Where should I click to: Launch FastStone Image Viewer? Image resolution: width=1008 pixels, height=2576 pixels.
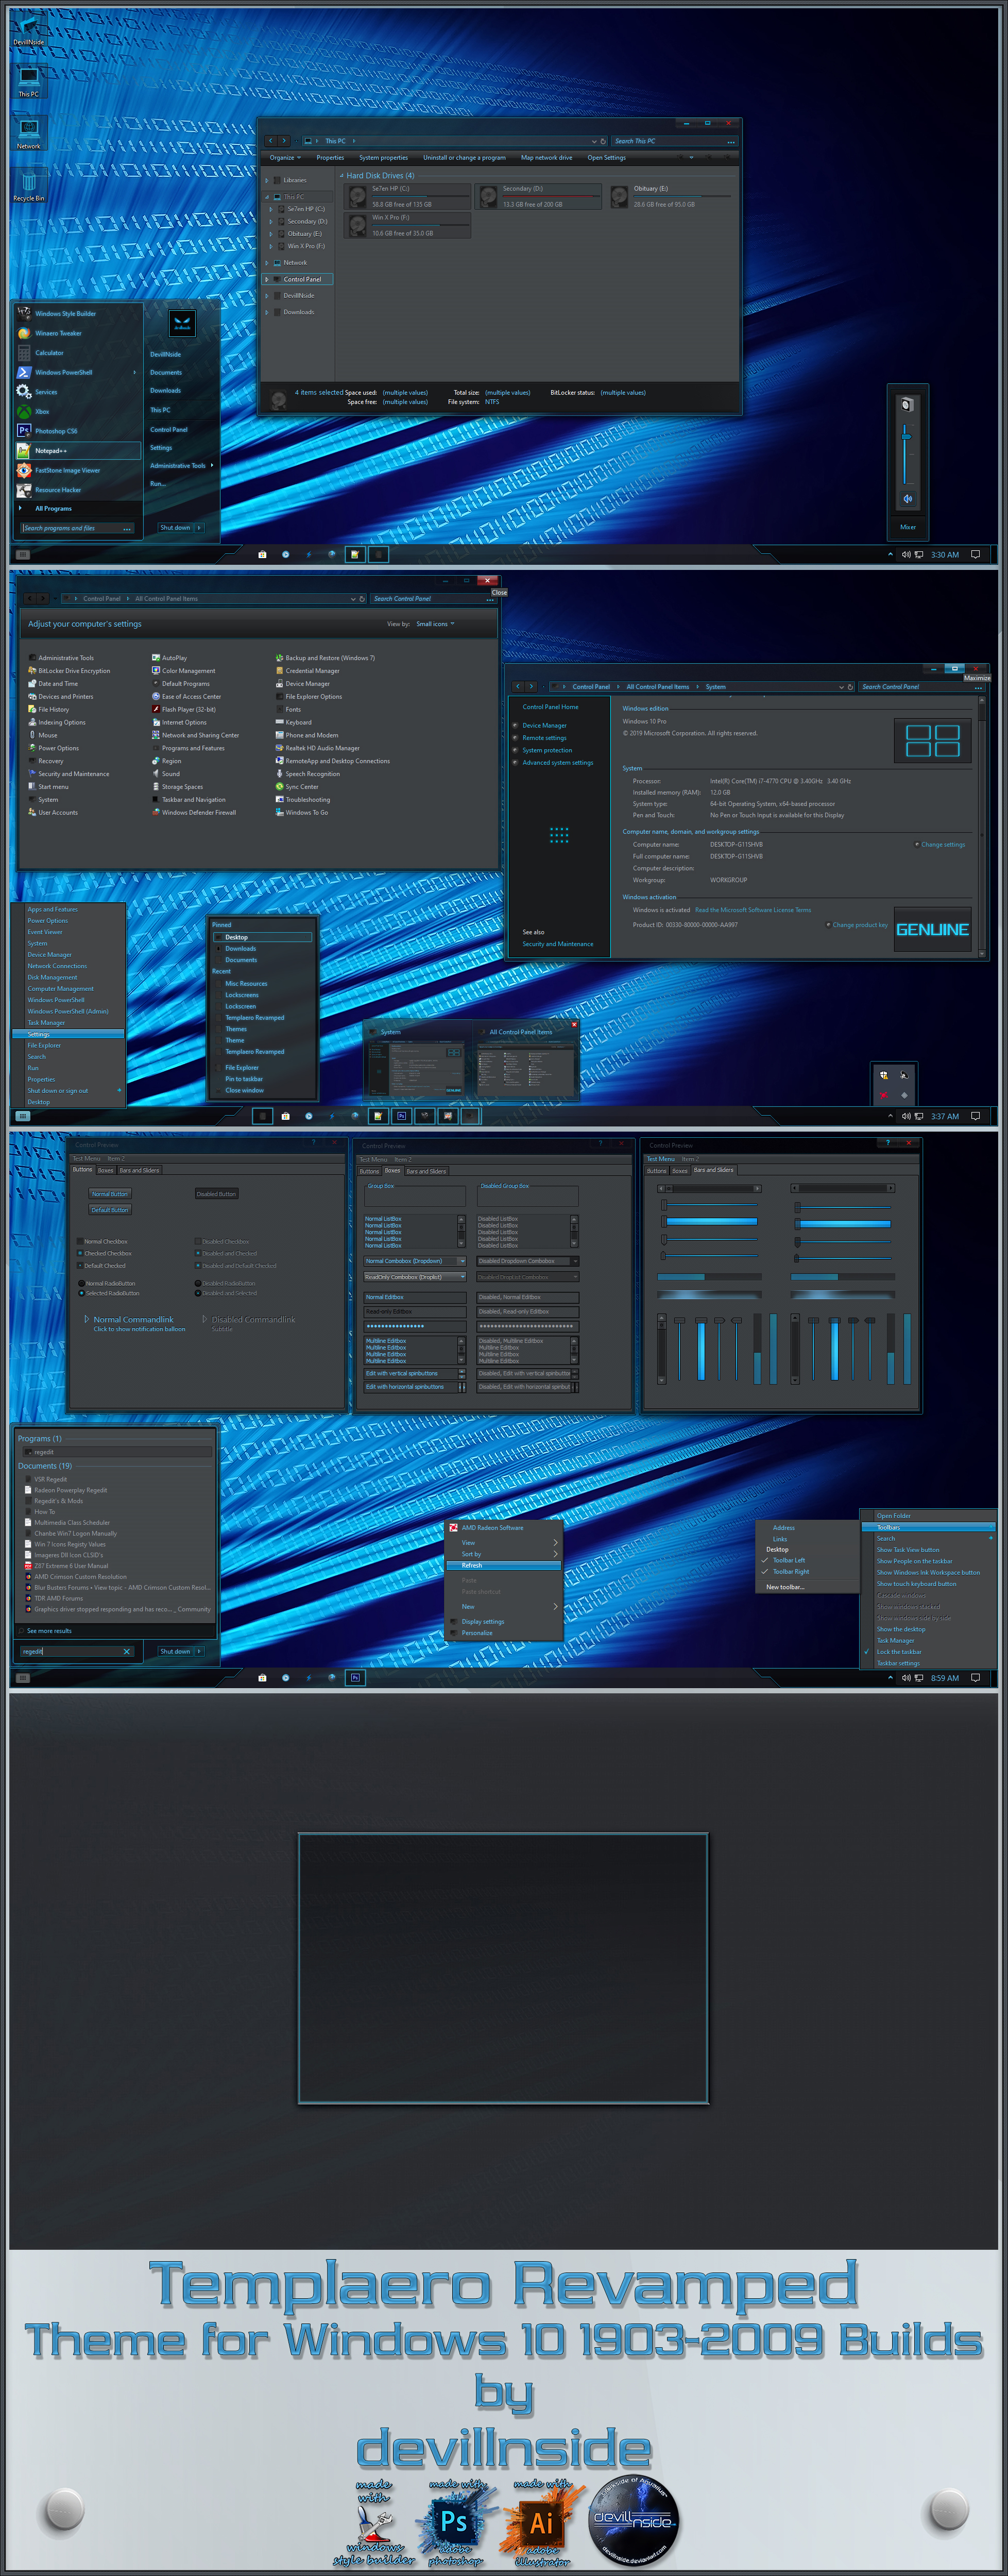77,470
